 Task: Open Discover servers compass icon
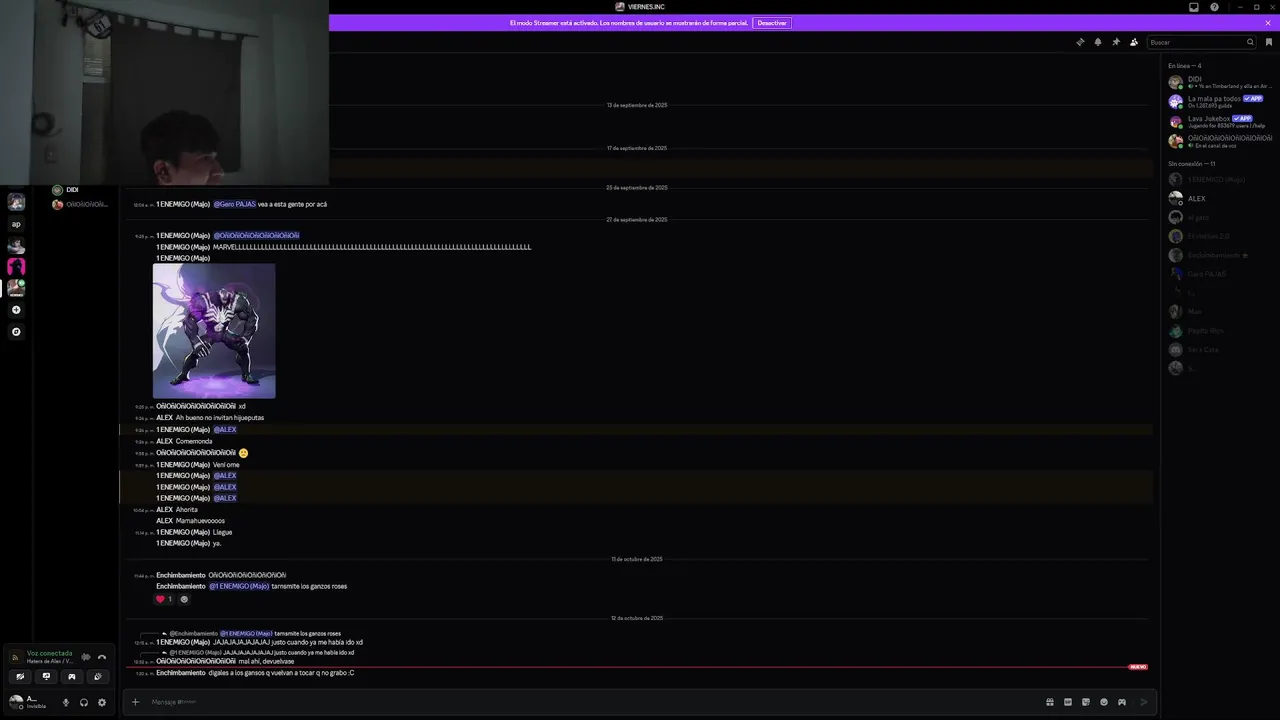pyautogui.click(x=16, y=332)
